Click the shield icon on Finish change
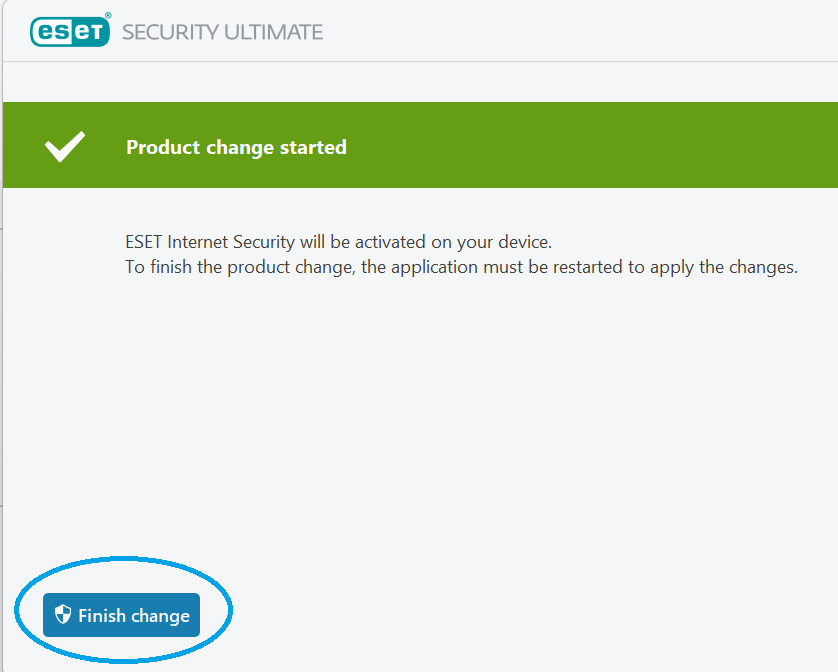Screen dimensions: 838x672 click(x=64, y=615)
